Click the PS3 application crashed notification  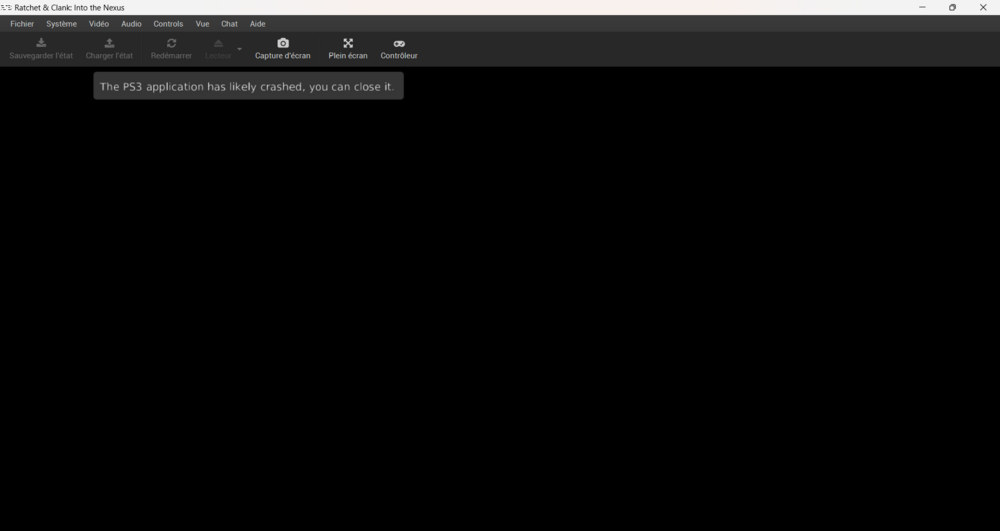(x=248, y=86)
